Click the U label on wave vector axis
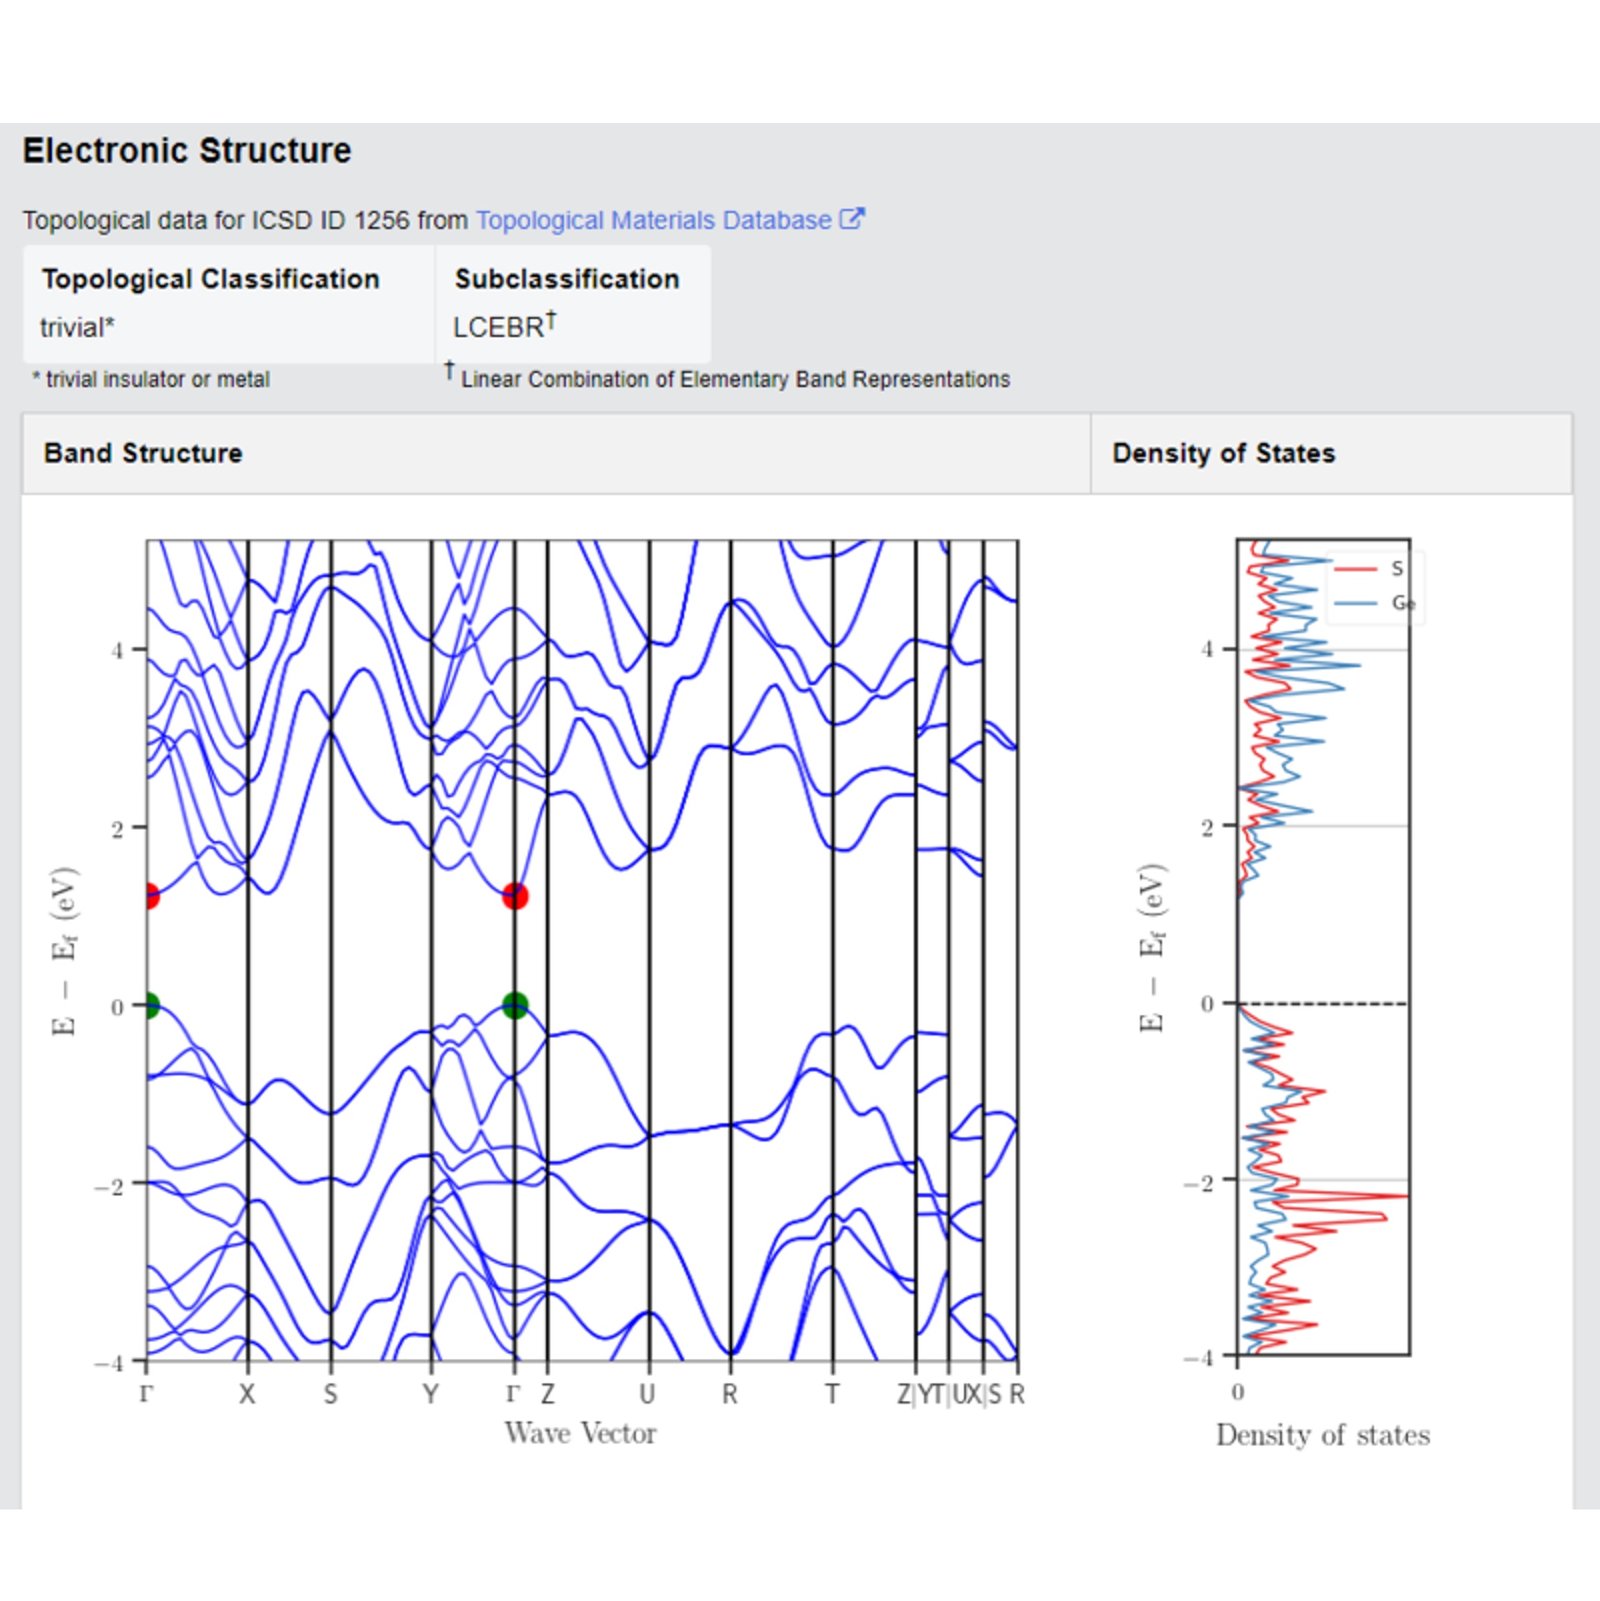This screenshot has height=1601, width=1600. [647, 1393]
